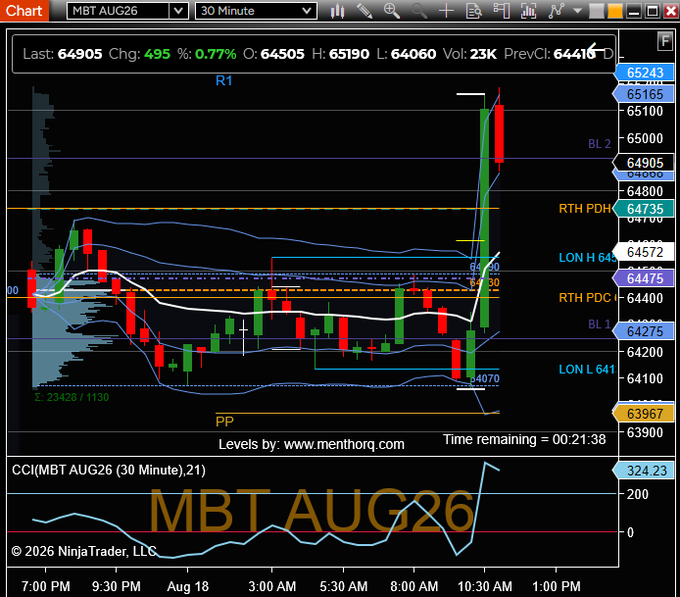Click the RTH PDH label
The width and height of the screenshot is (680, 597).
(585, 209)
